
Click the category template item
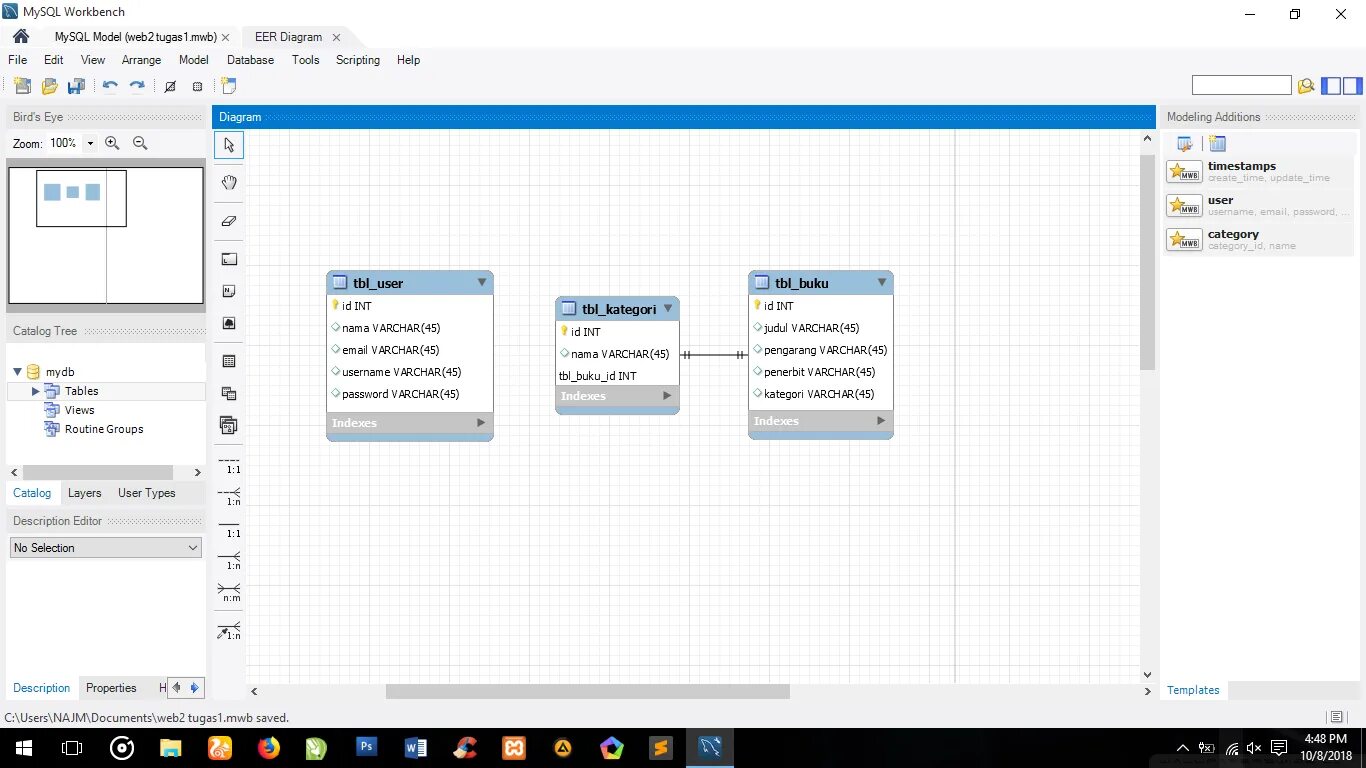point(1259,239)
